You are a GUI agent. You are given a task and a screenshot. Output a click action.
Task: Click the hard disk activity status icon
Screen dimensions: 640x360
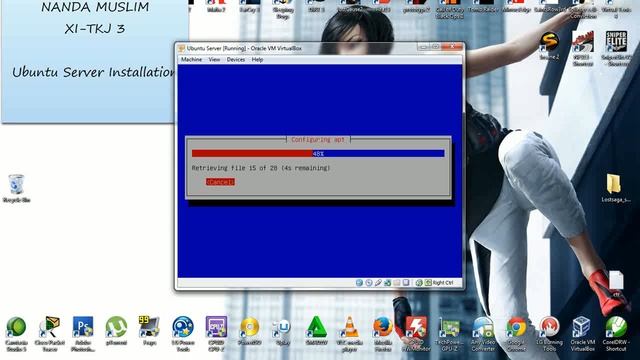359,282
